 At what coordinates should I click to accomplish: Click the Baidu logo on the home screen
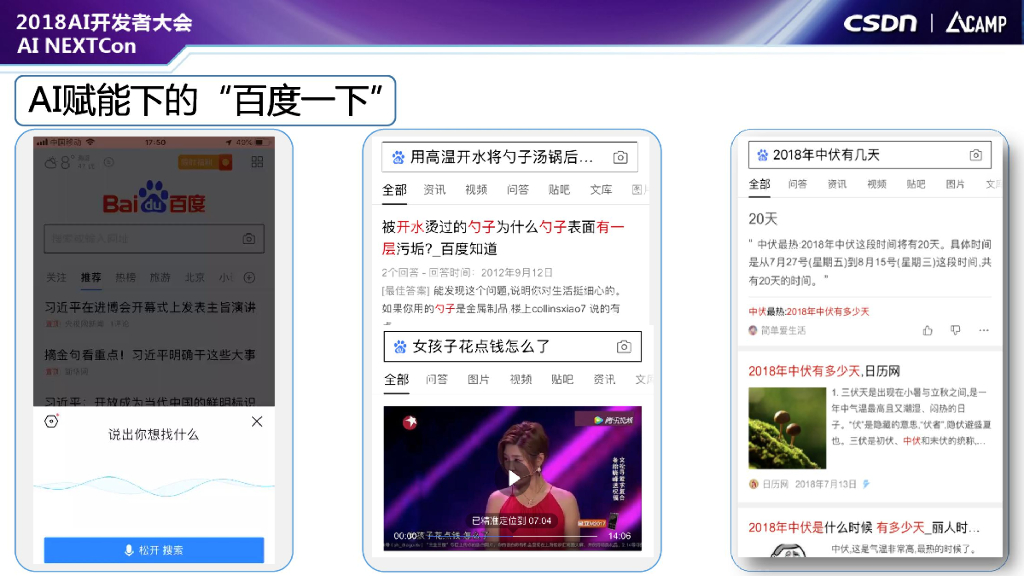(154, 198)
